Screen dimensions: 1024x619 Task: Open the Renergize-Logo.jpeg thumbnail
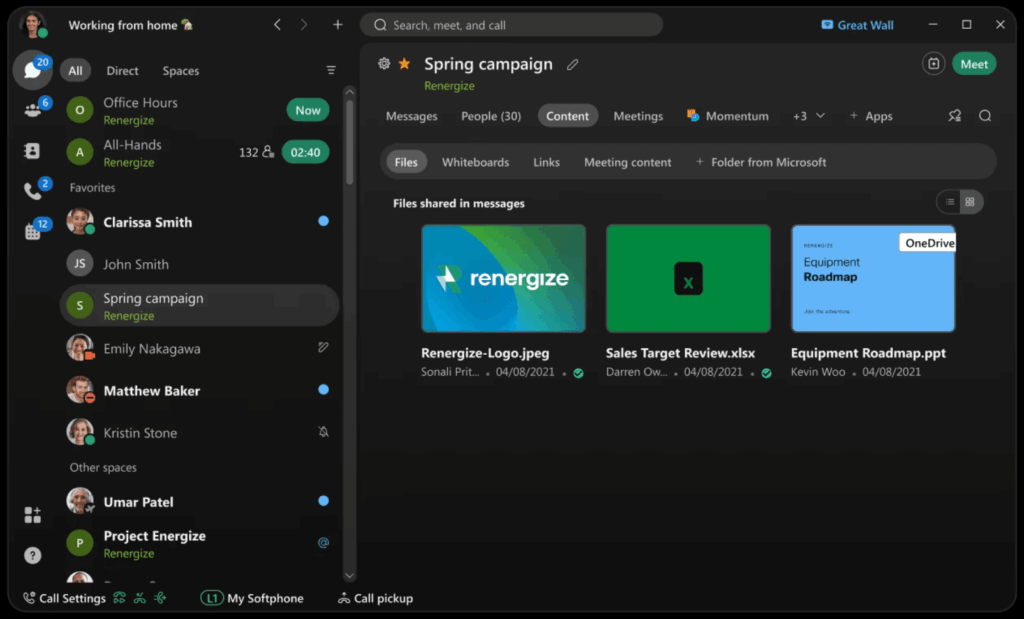[504, 278]
